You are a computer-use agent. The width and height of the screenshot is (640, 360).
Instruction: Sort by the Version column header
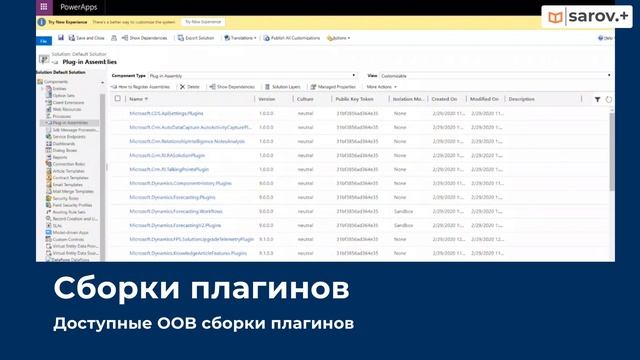tap(267, 99)
